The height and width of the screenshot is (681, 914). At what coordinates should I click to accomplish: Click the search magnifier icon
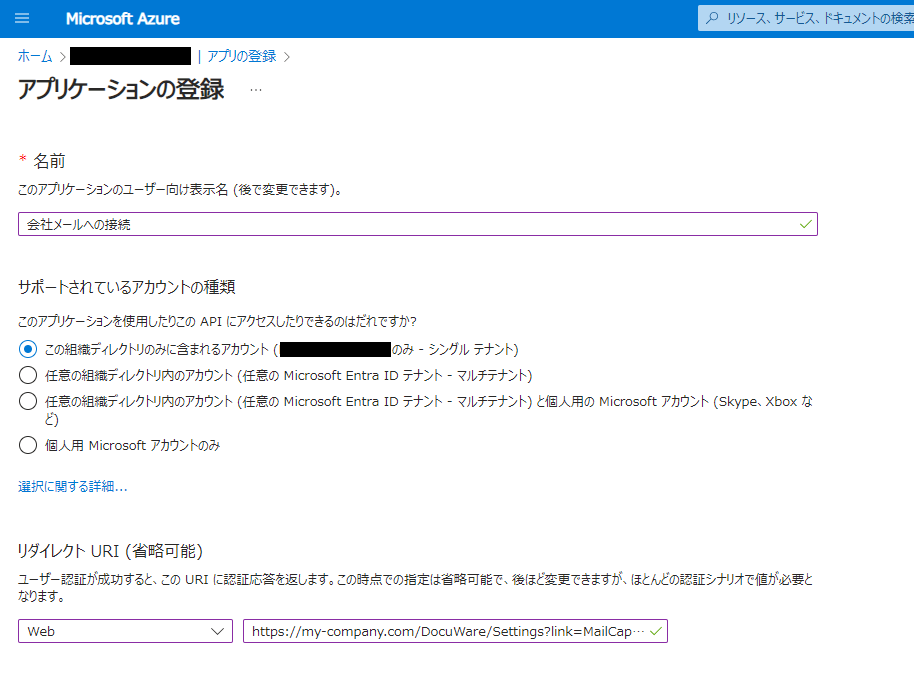click(712, 18)
